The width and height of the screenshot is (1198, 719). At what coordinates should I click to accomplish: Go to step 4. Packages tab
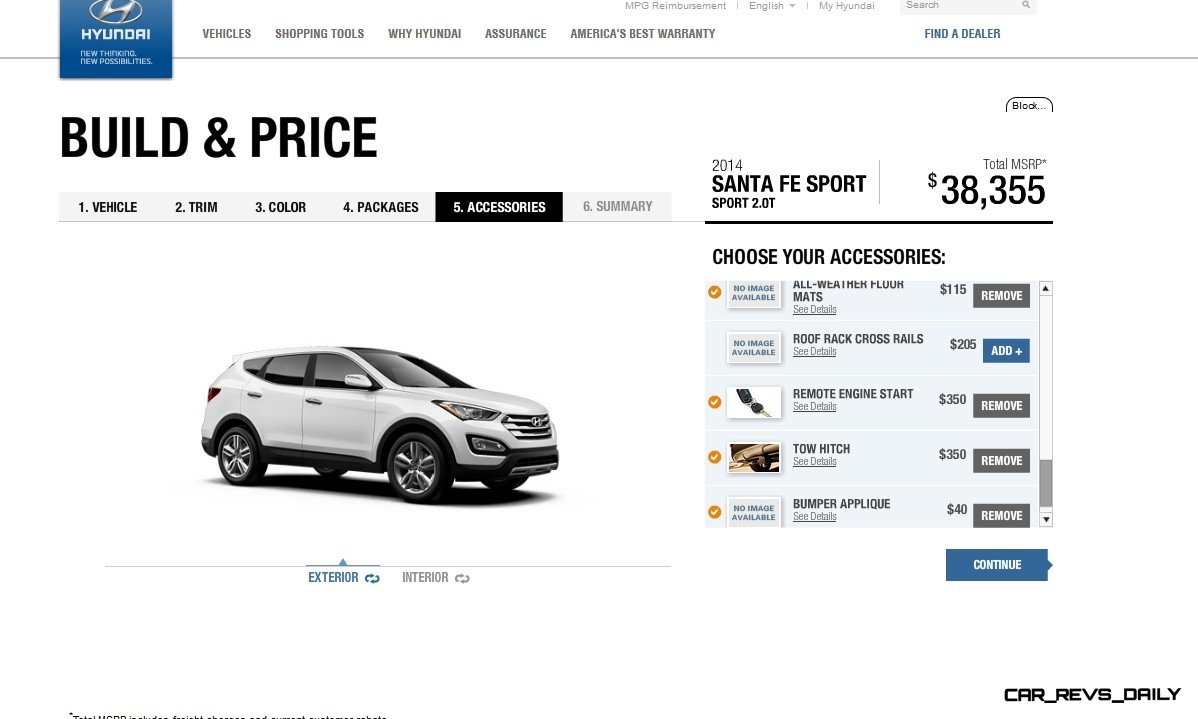click(380, 207)
